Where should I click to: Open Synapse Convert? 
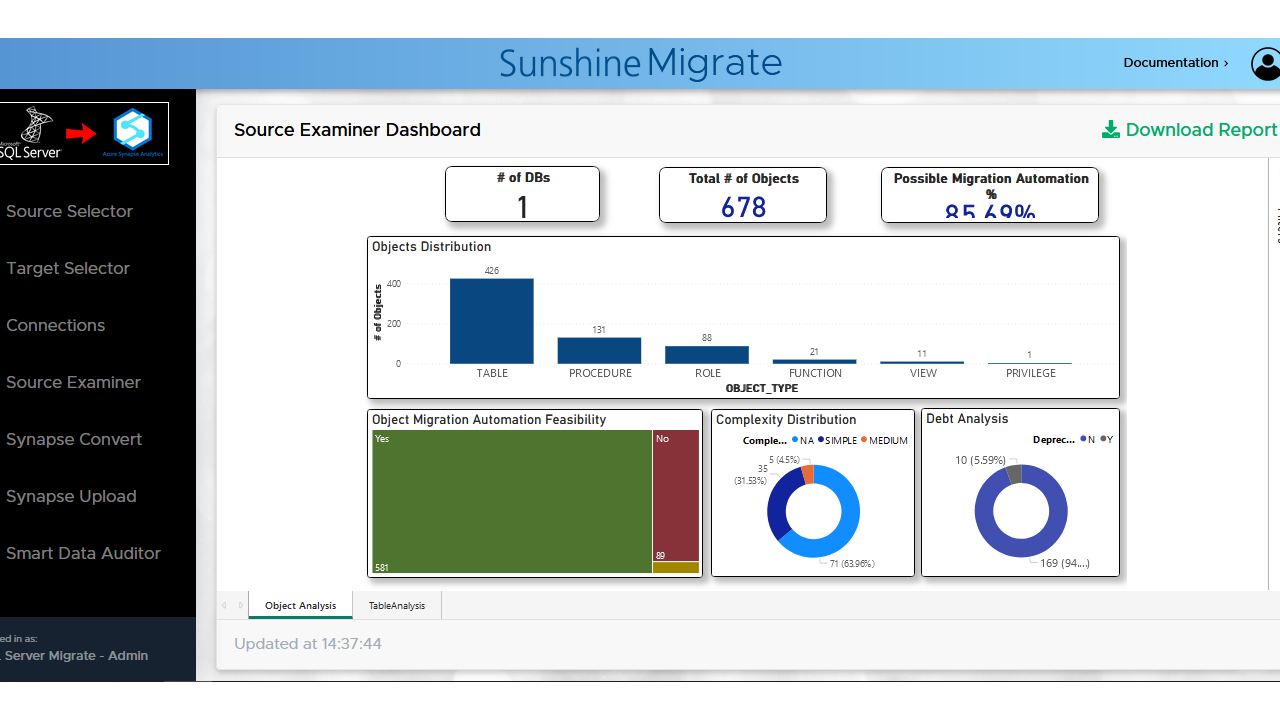pyautogui.click(x=74, y=439)
